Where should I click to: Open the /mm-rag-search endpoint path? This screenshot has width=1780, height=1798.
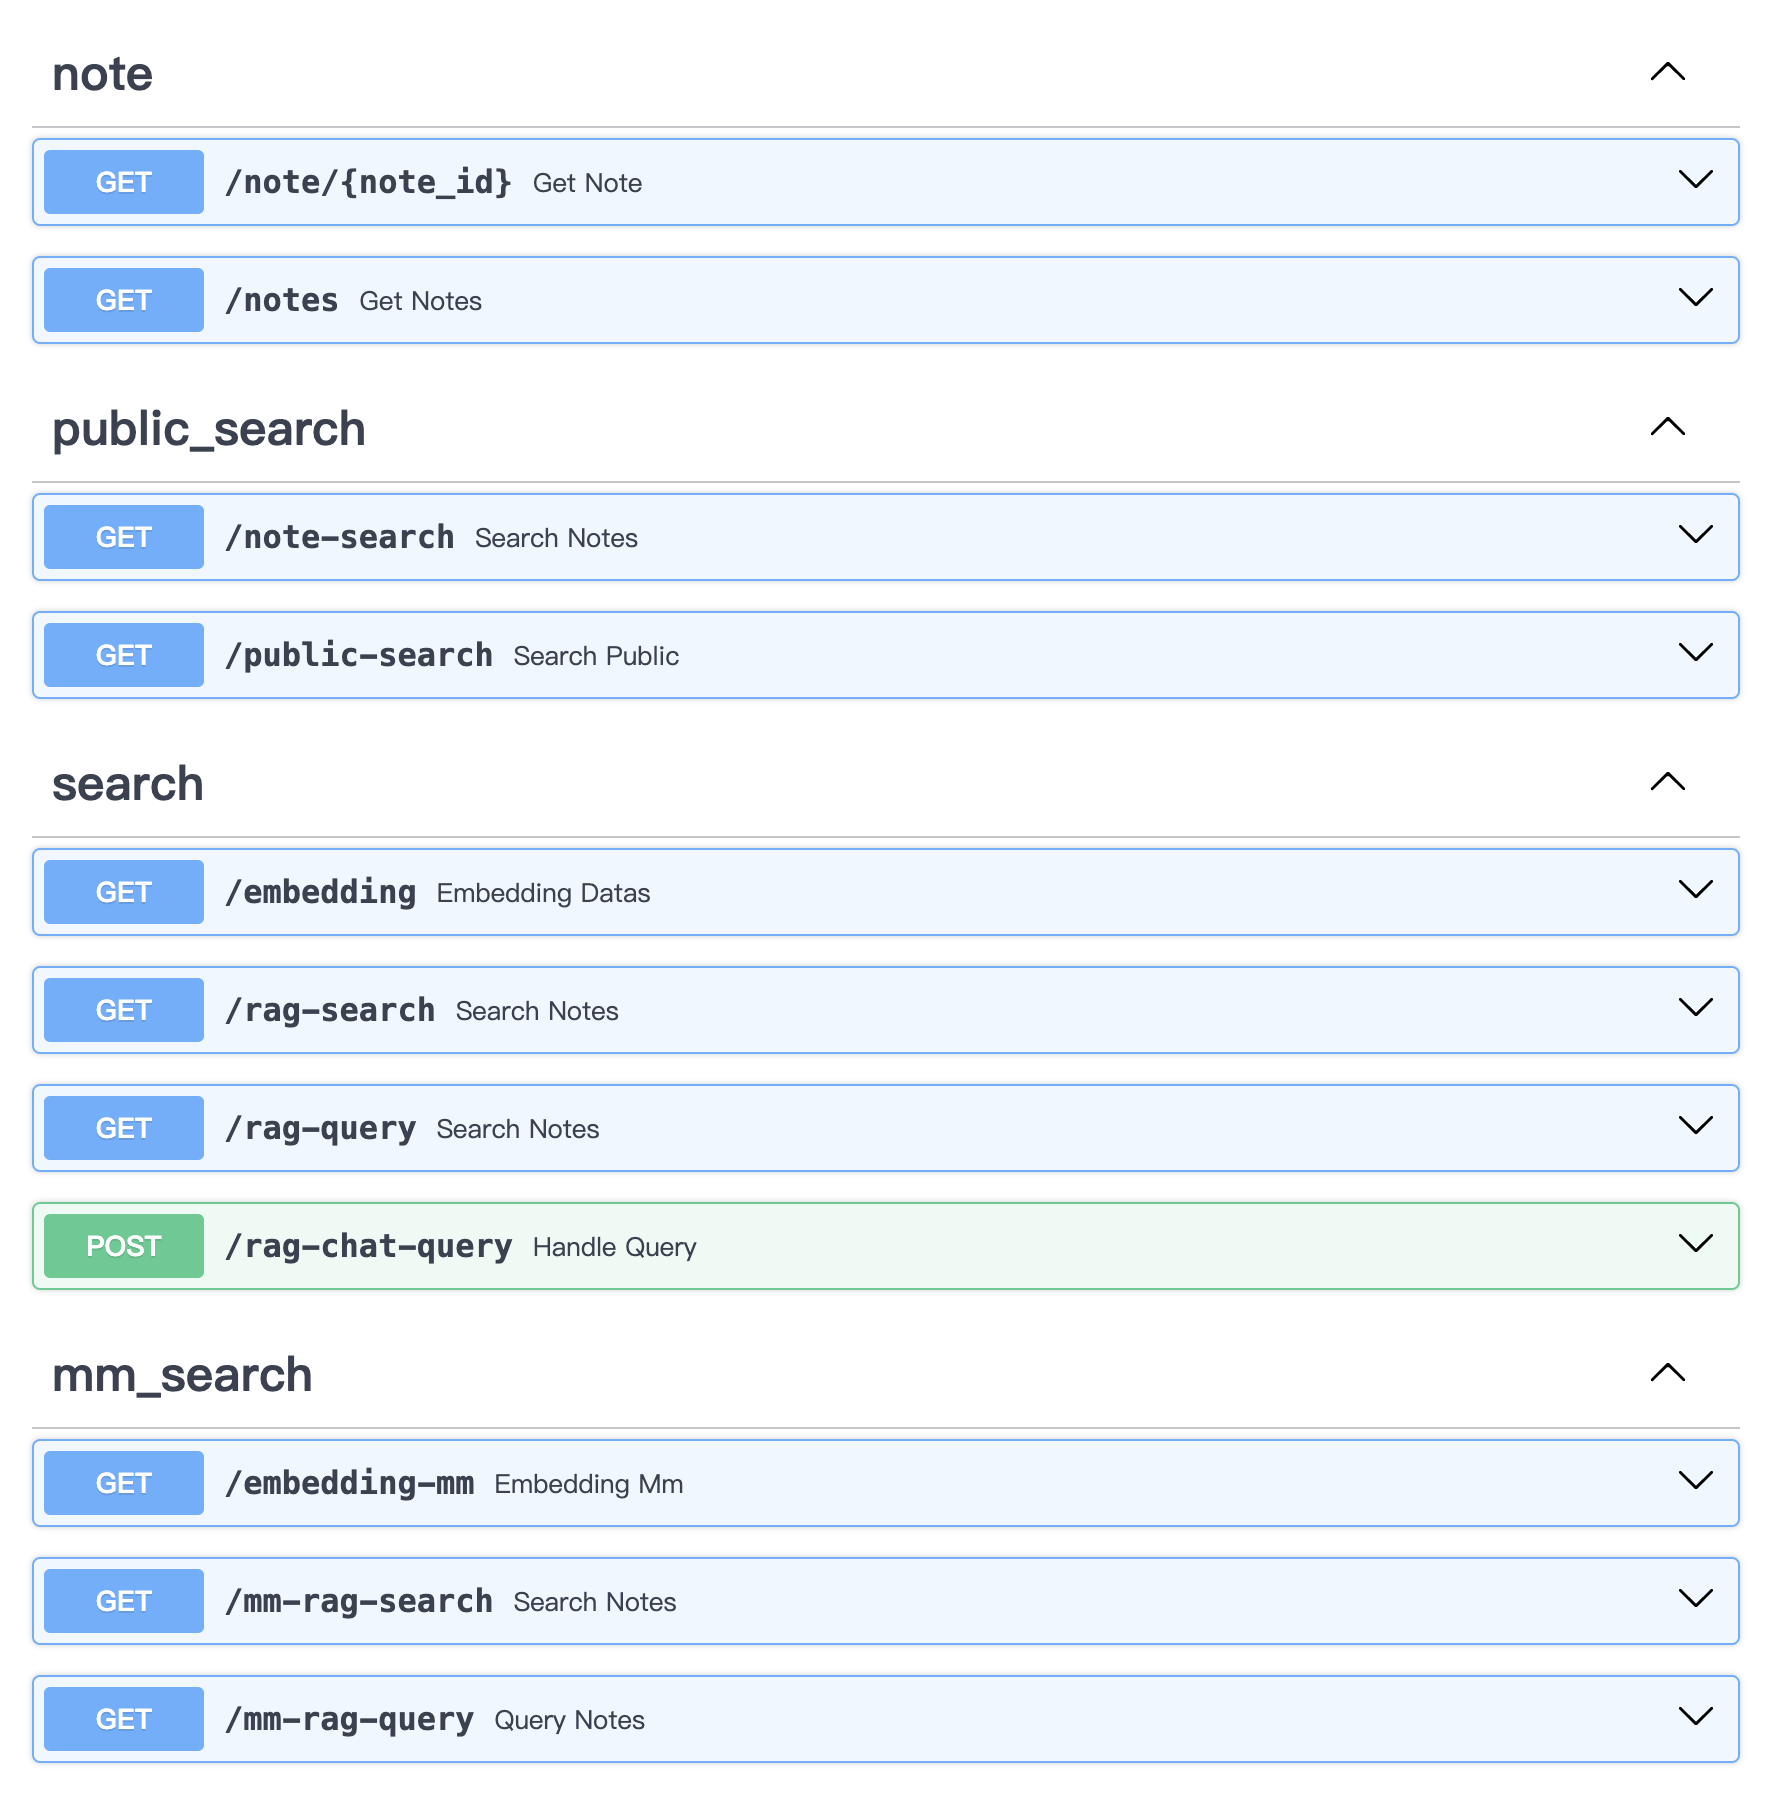click(358, 1601)
